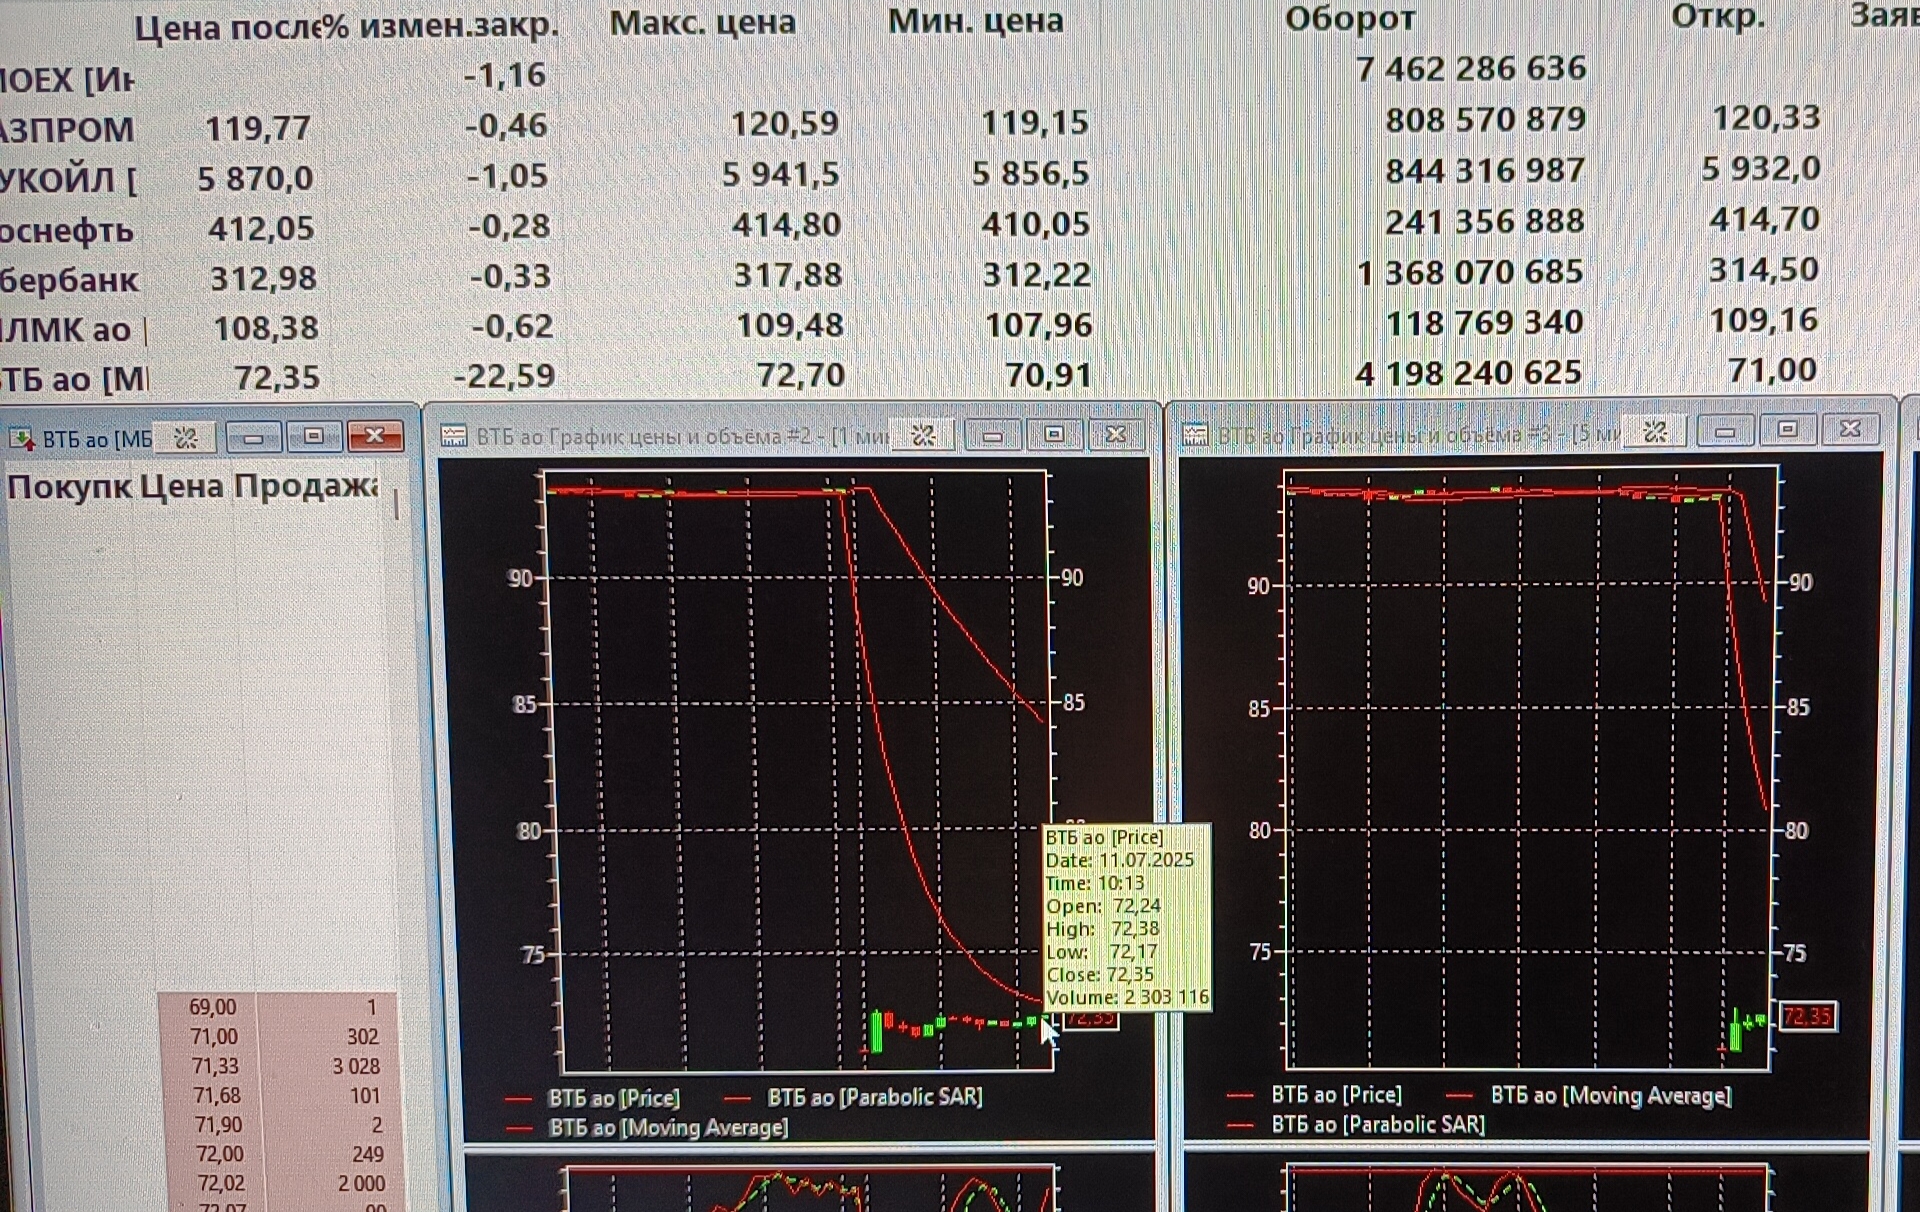Click the Оборот column header

pyautogui.click(x=1350, y=19)
